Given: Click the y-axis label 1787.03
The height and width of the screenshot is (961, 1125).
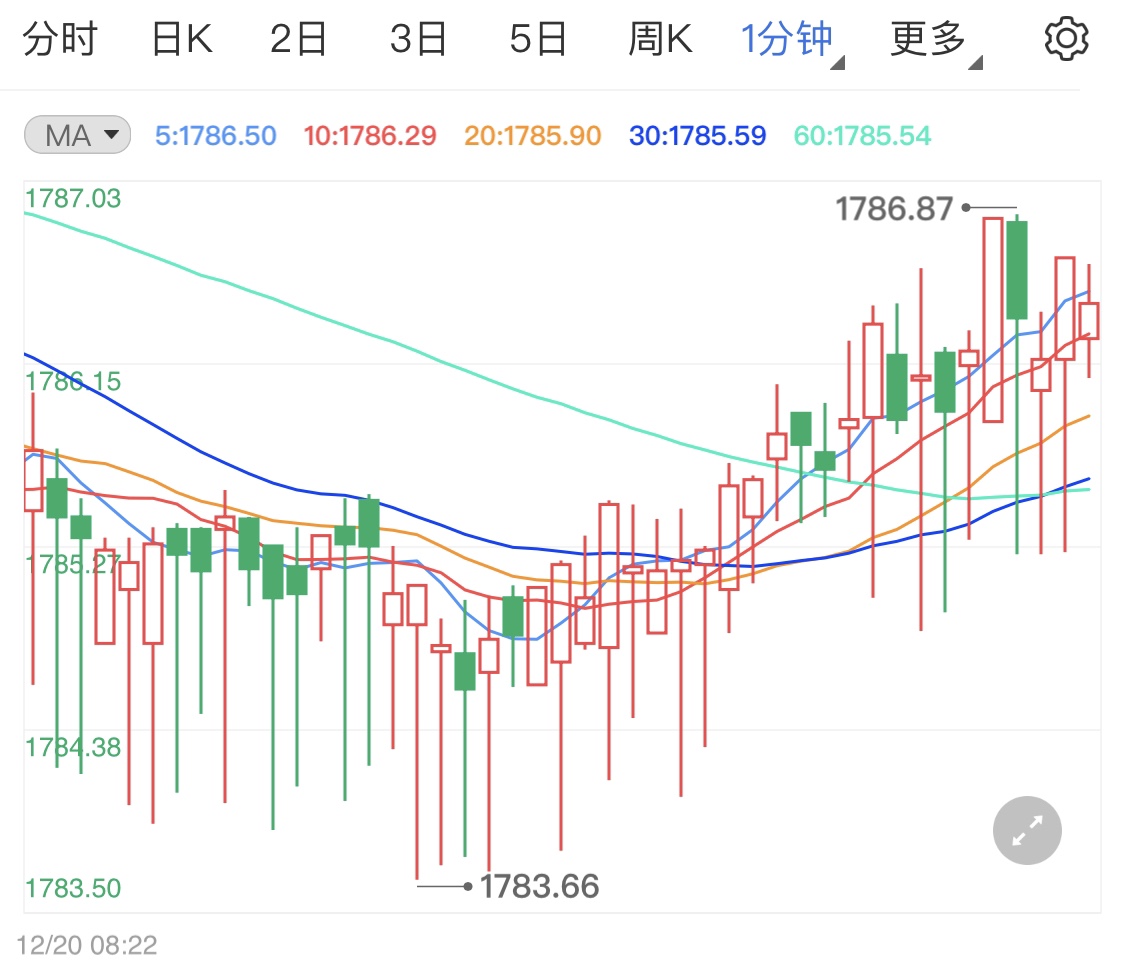Looking at the screenshot, I should click(x=73, y=198).
